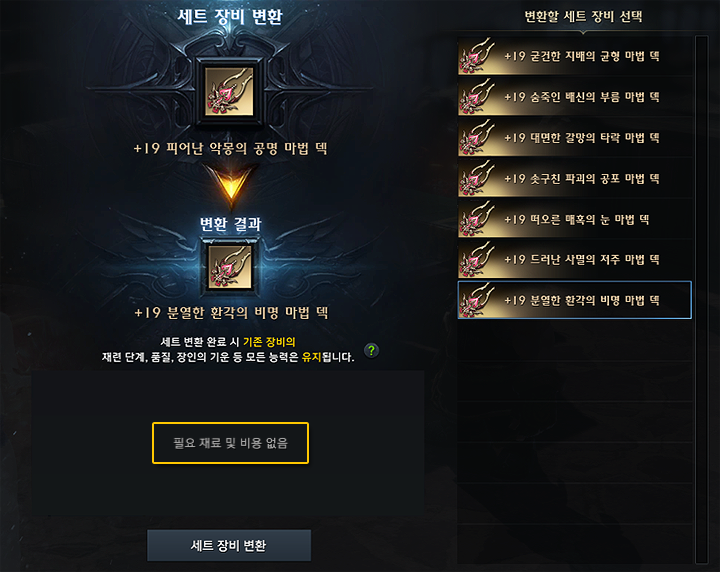
Task: Click the source equipment icon slot at top
Action: 229,91
